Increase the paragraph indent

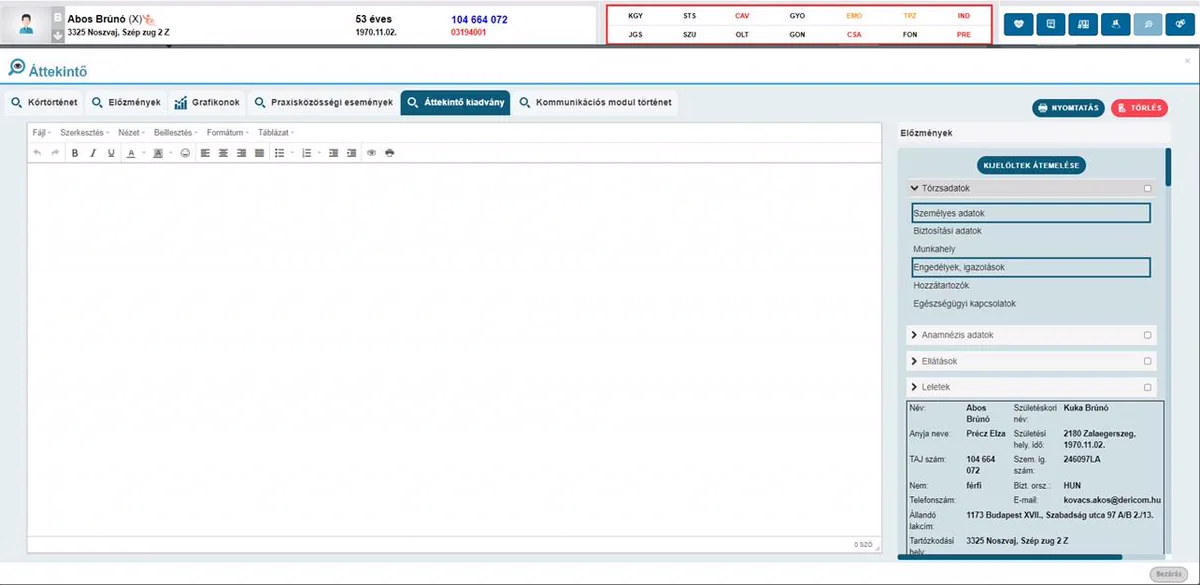click(351, 153)
